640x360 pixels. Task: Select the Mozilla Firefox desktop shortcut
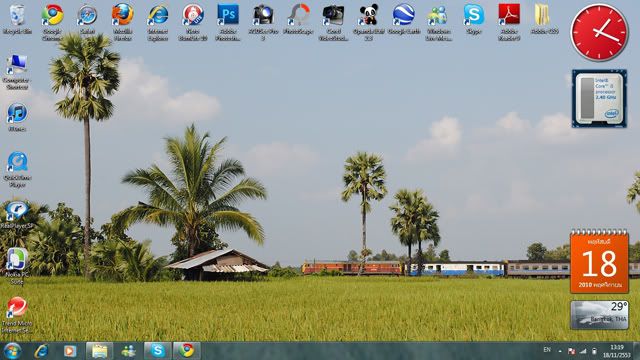coord(122,22)
